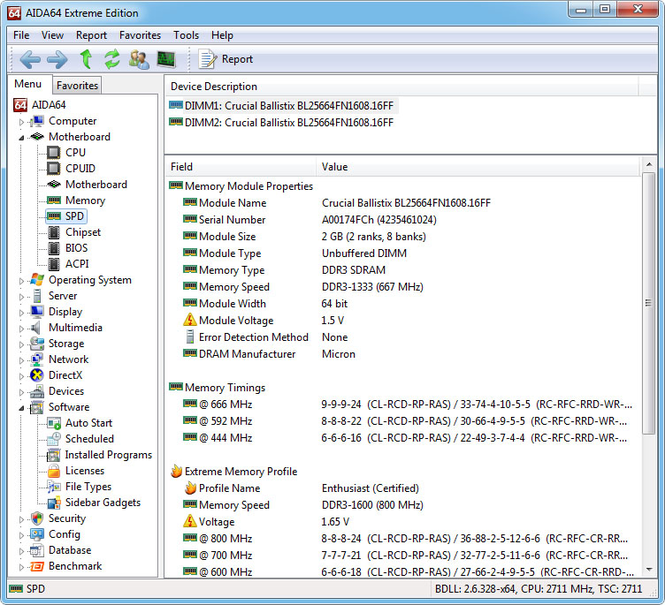Image resolution: width=665 pixels, height=605 pixels.
Task: Open the monitor diagnostics toolbar icon
Action: [x=166, y=59]
